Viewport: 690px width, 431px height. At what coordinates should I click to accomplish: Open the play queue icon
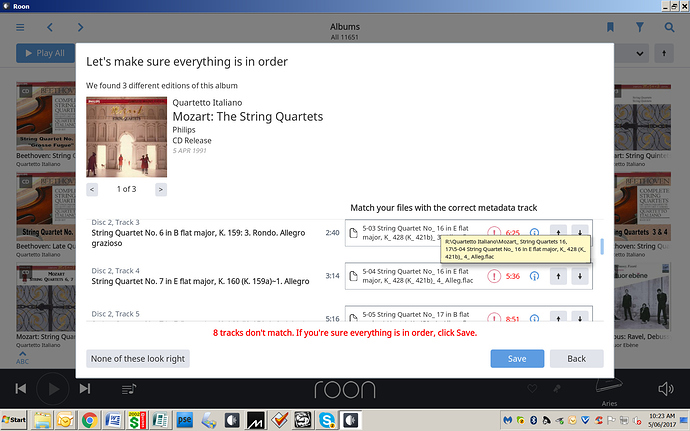pyautogui.click(x=128, y=389)
